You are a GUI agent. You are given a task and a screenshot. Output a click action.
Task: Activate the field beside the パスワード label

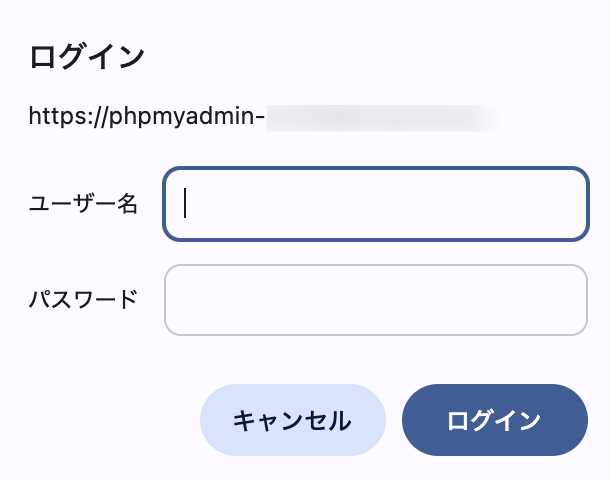(375, 300)
